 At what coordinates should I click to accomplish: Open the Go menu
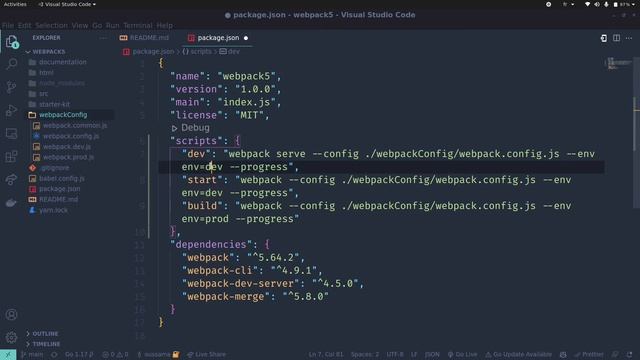pos(97,25)
